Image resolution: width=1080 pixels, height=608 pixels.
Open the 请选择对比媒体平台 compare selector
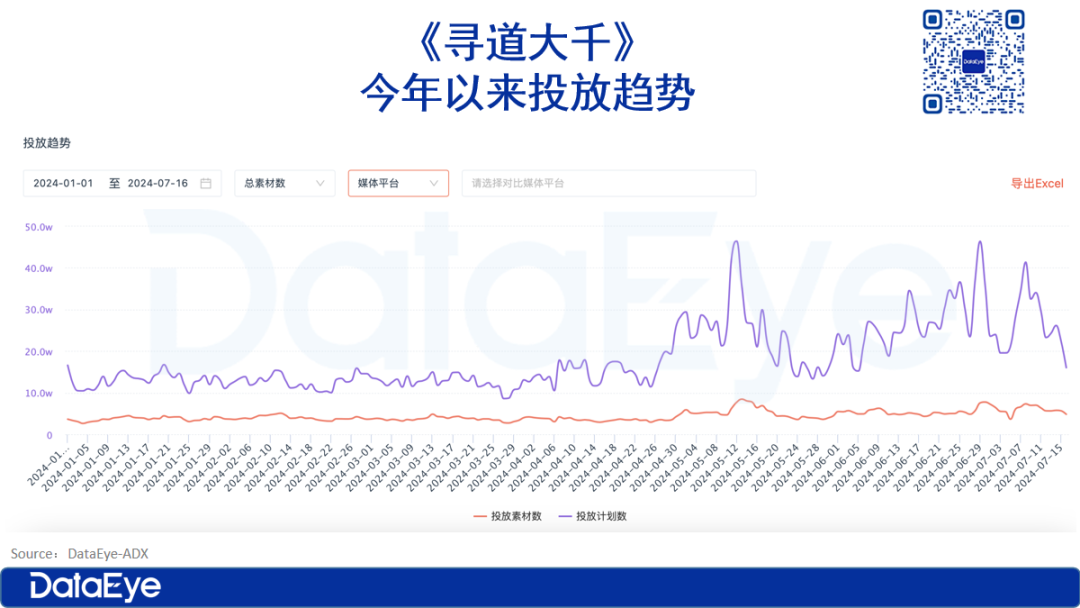pyautogui.click(x=608, y=183)
